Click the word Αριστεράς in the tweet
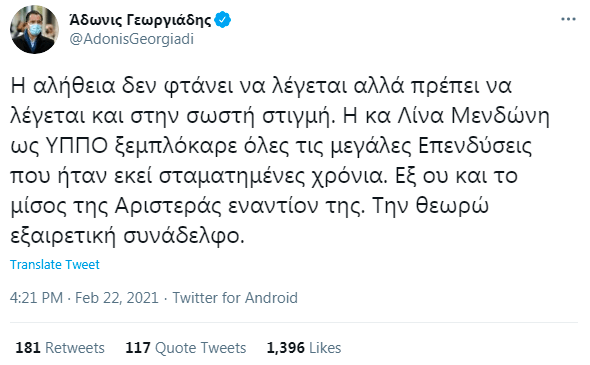The height and width of the screenshot is (365, 590). [167, 206]
